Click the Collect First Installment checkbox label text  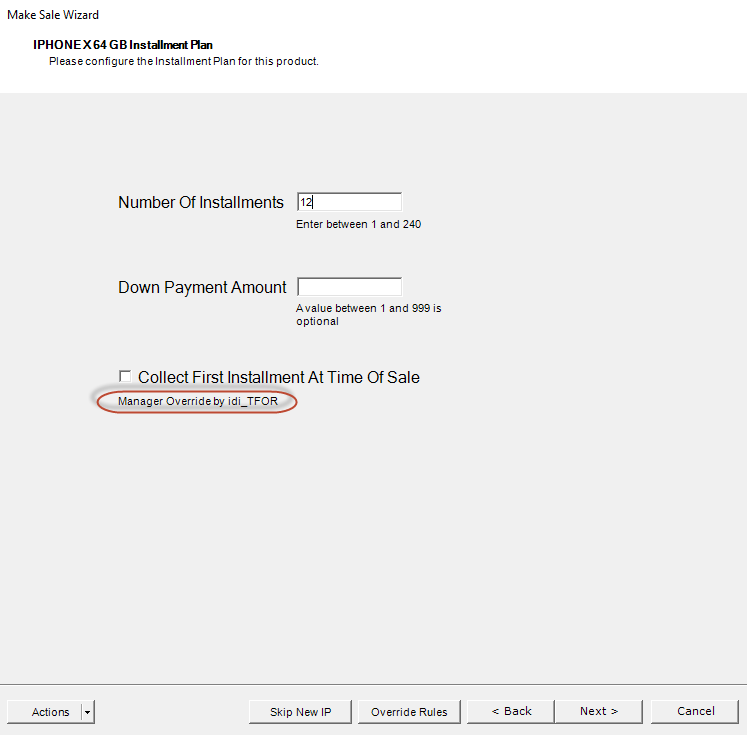coord(278,377)
